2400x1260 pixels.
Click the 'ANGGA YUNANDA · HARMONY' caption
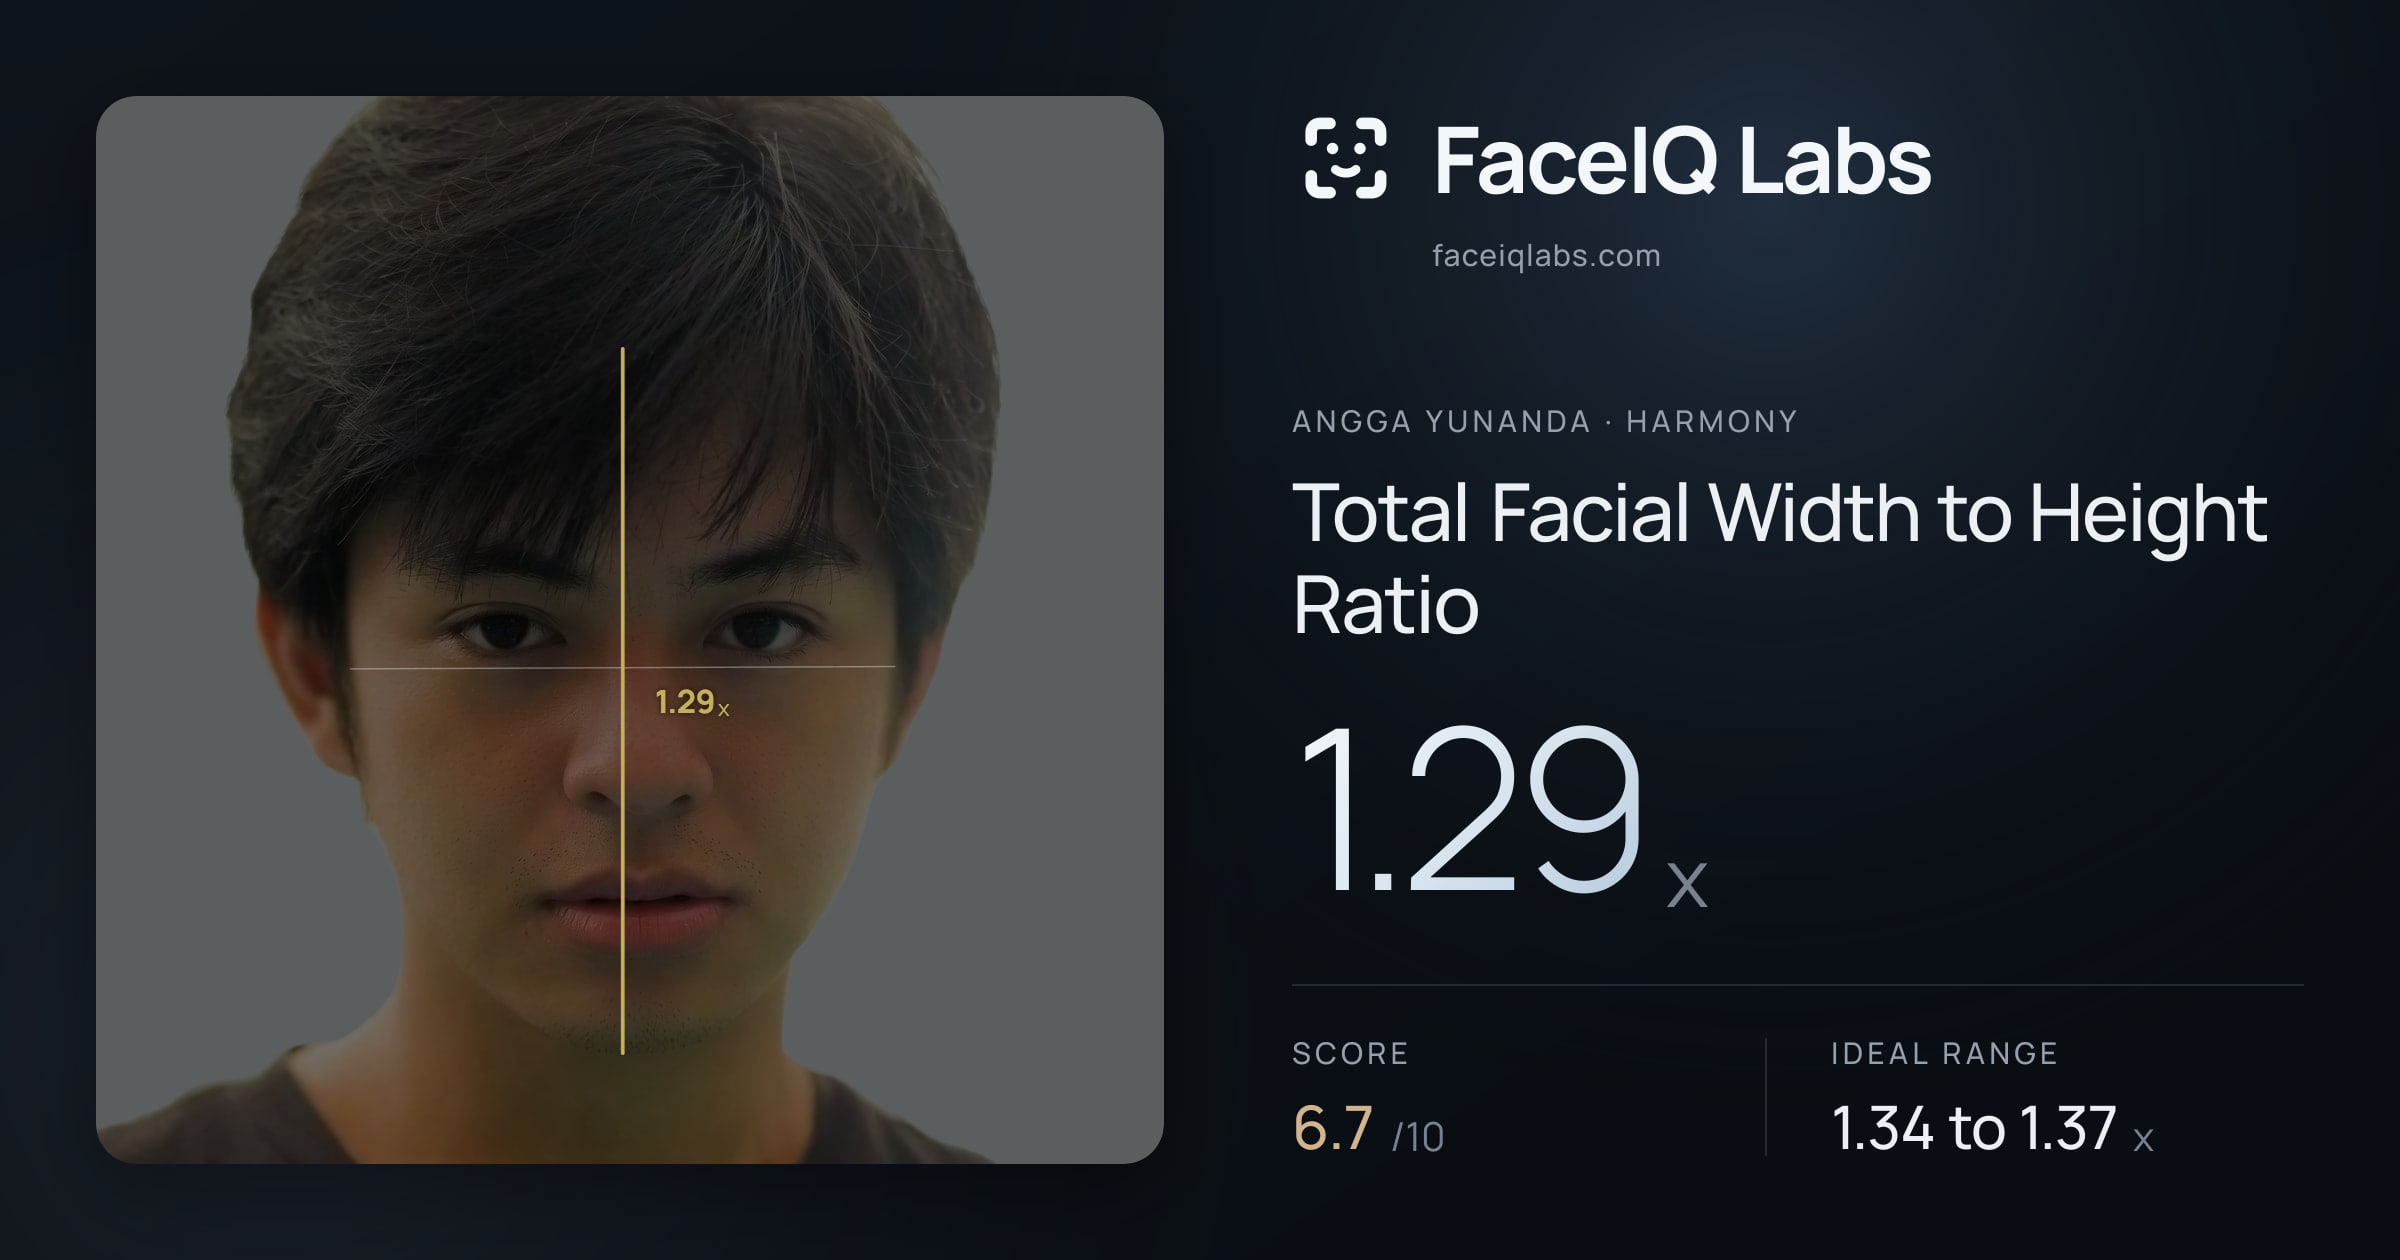coord(1545,421)
